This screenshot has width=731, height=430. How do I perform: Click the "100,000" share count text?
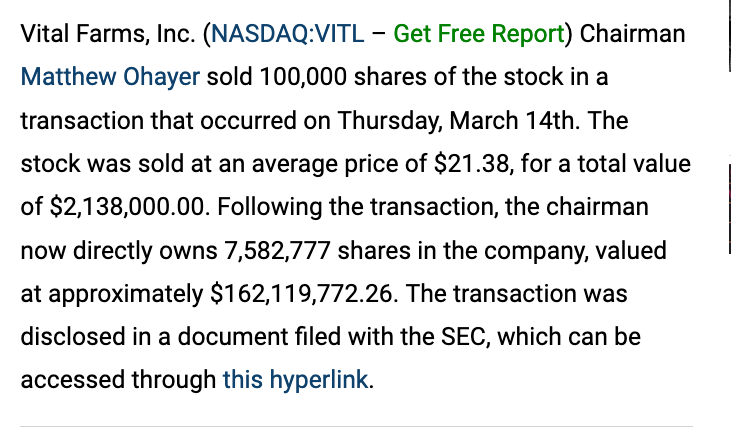point(303,77)
